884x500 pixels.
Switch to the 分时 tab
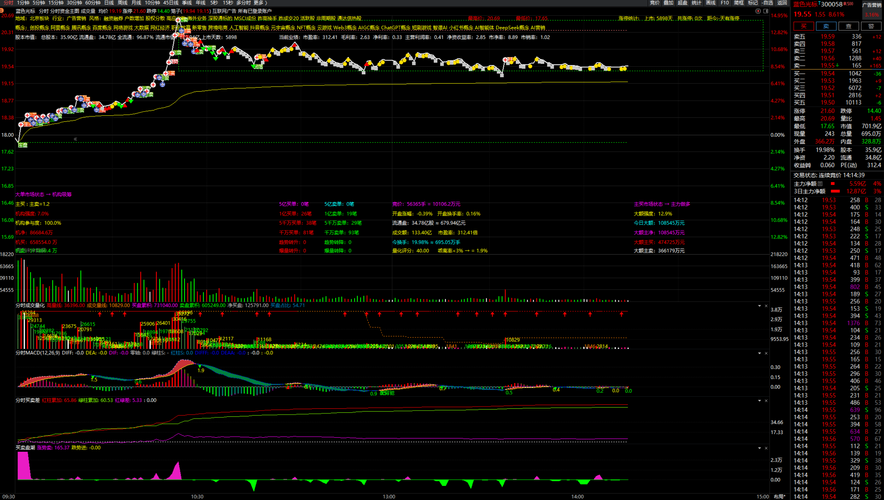point(7,3)
